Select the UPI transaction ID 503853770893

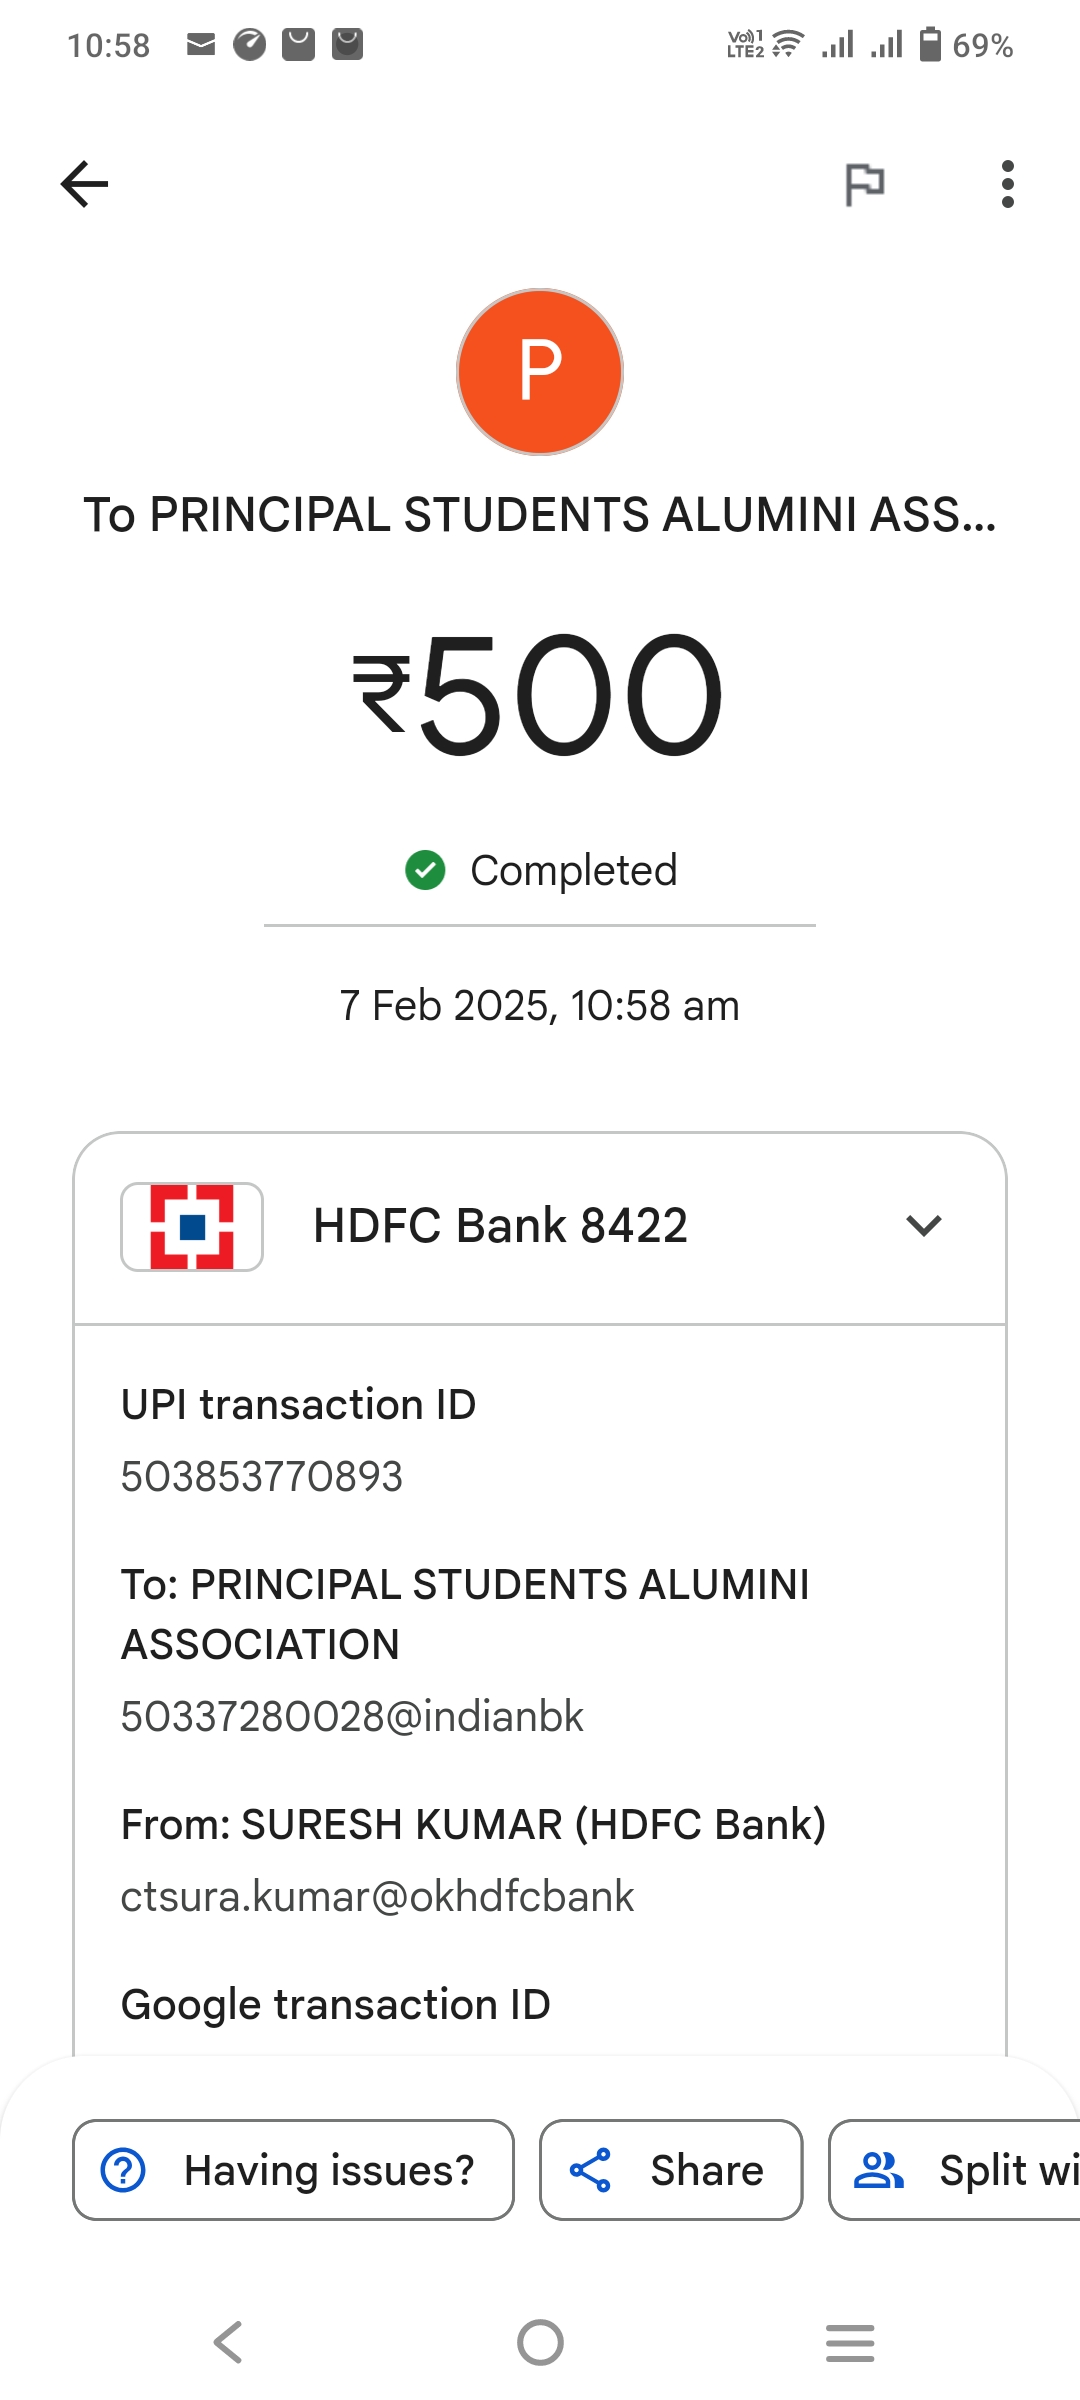(262, 1476)
